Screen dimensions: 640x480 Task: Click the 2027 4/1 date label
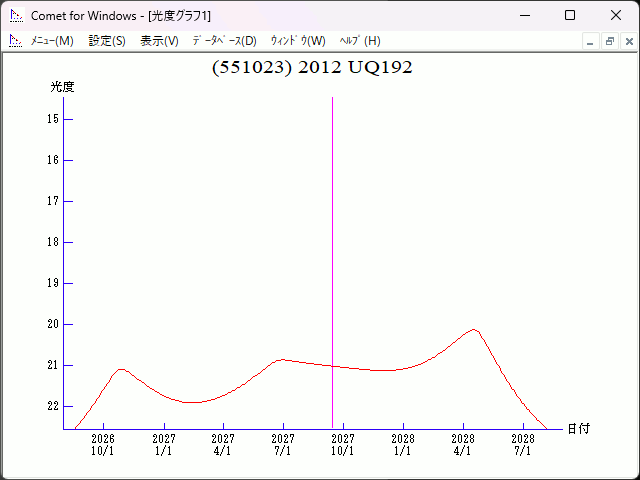[223, 445]
